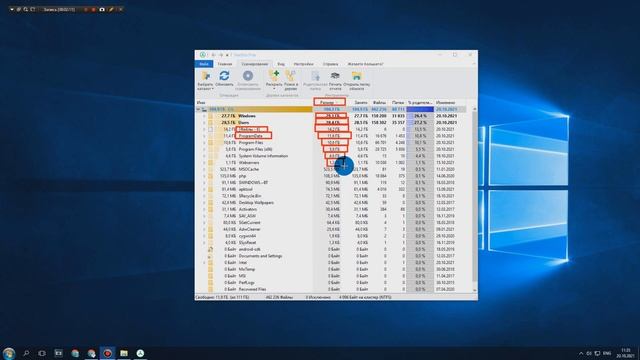
Task: Select the Recovered Files row
Action: click(331, 289)
